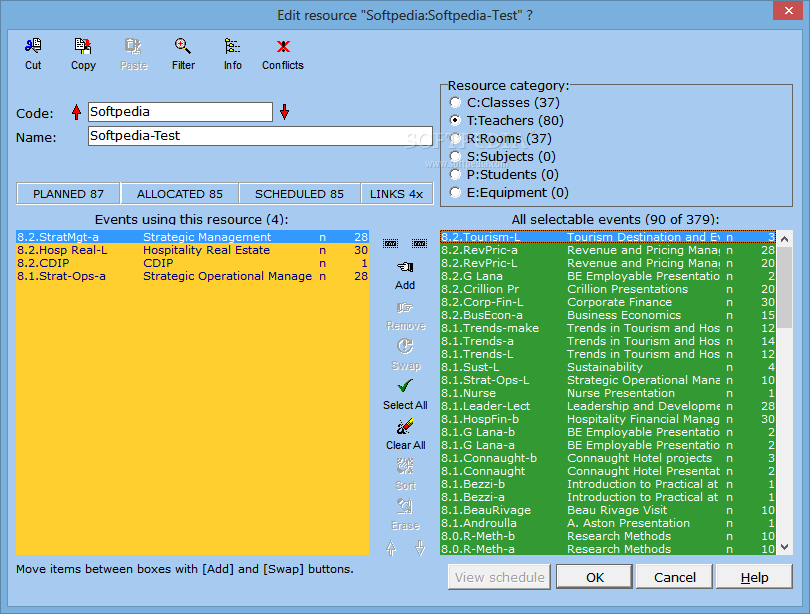Select the E:Equipment (0) category

point(455,193)
